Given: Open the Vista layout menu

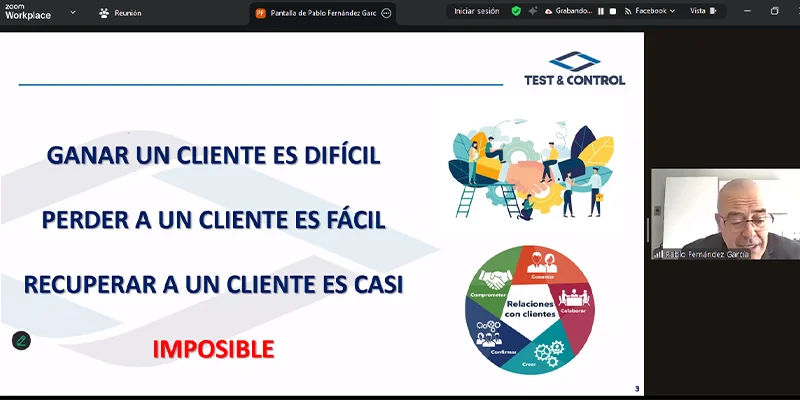Looking at the screenshot, I should pos(702,11).
